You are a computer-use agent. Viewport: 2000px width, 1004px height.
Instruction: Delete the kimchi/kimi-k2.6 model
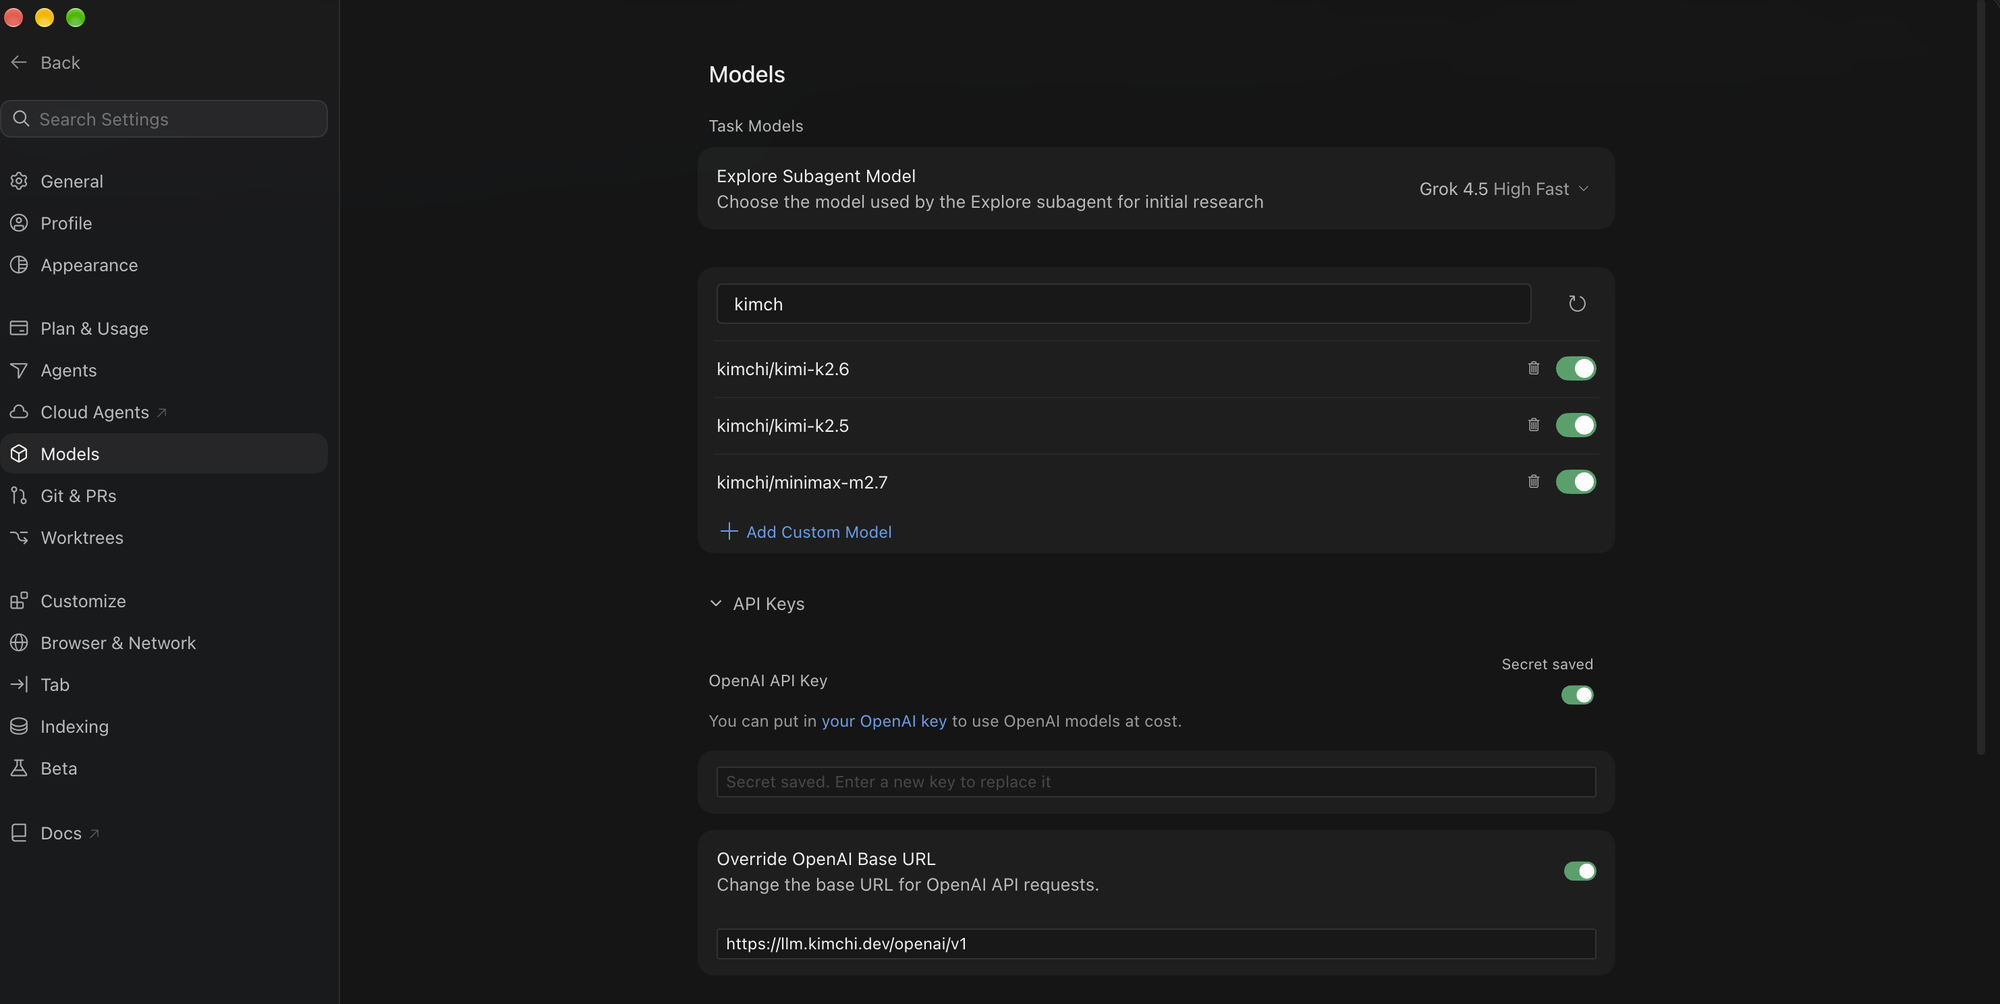[x=1534, y=368]
